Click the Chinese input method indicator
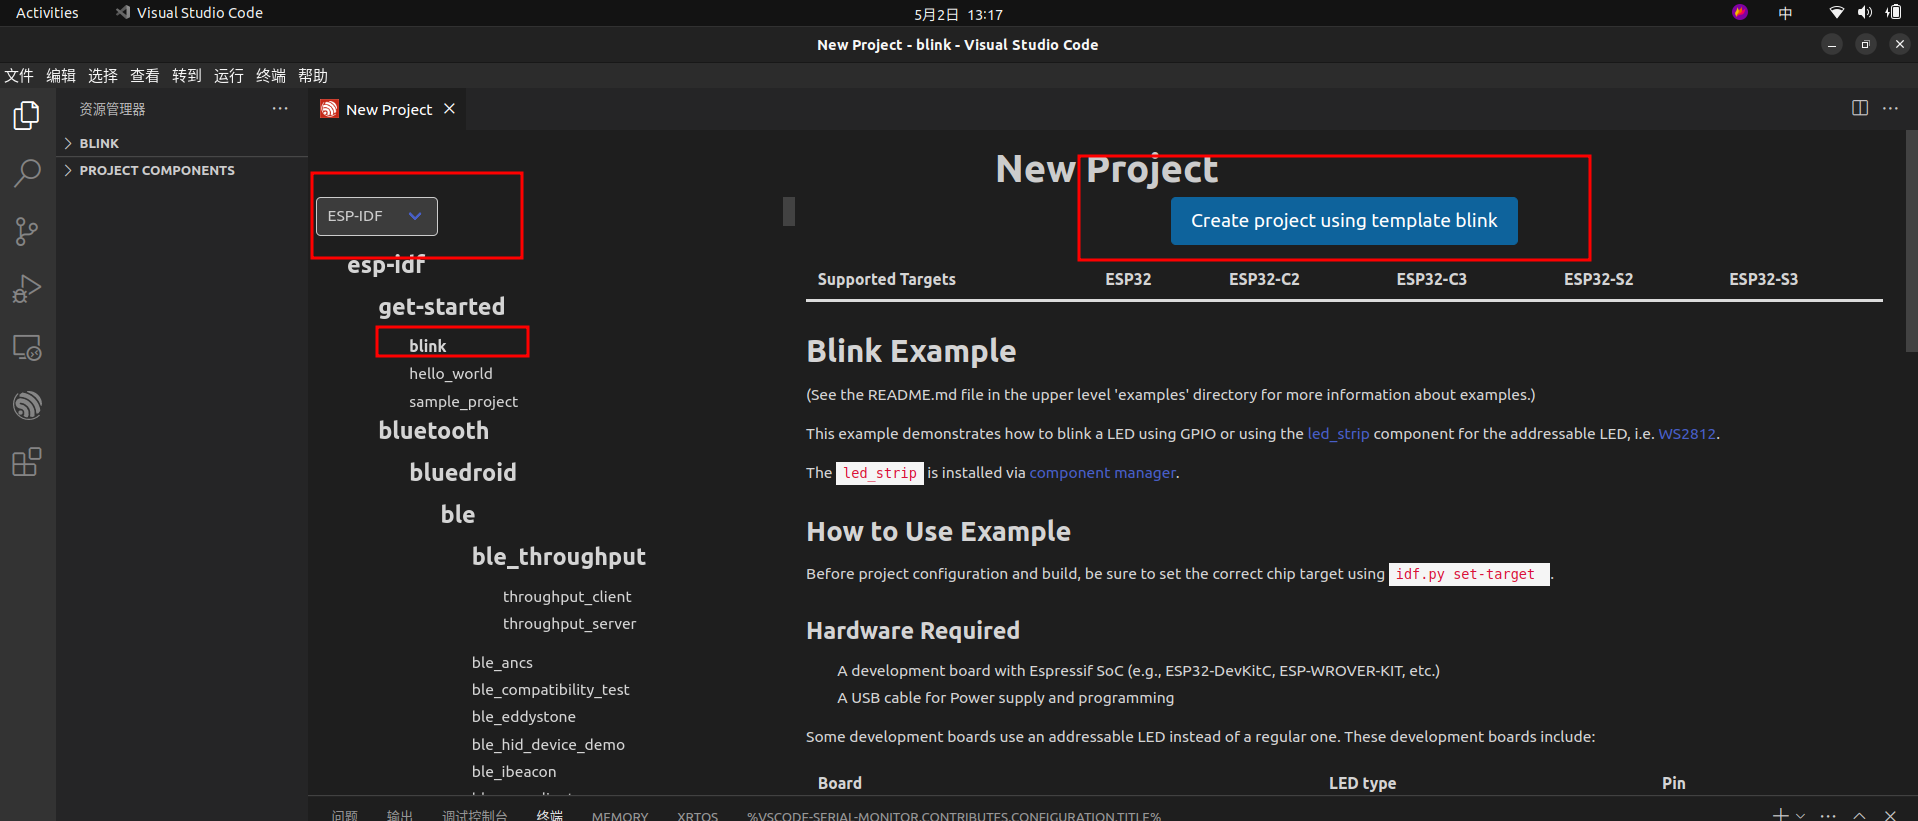 1785,13
